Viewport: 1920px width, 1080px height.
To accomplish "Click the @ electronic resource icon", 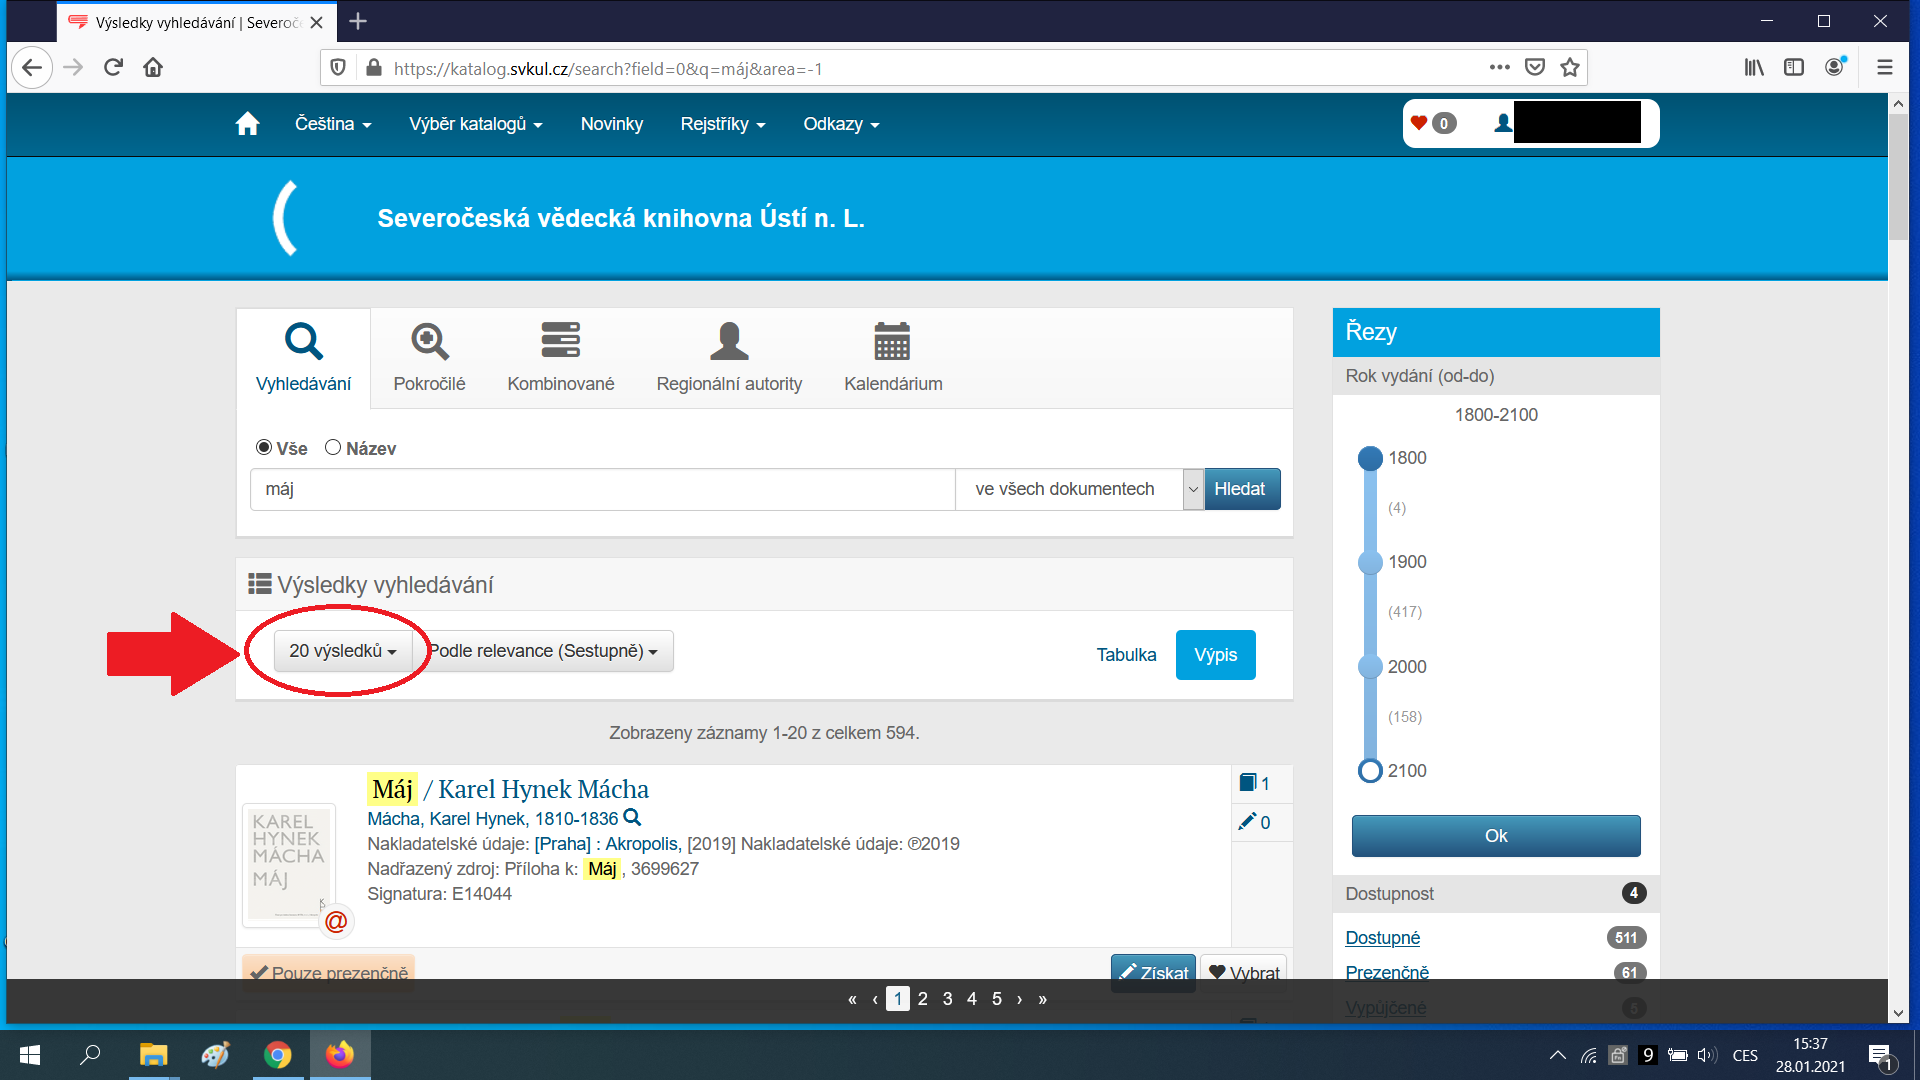I will point(336,921).
